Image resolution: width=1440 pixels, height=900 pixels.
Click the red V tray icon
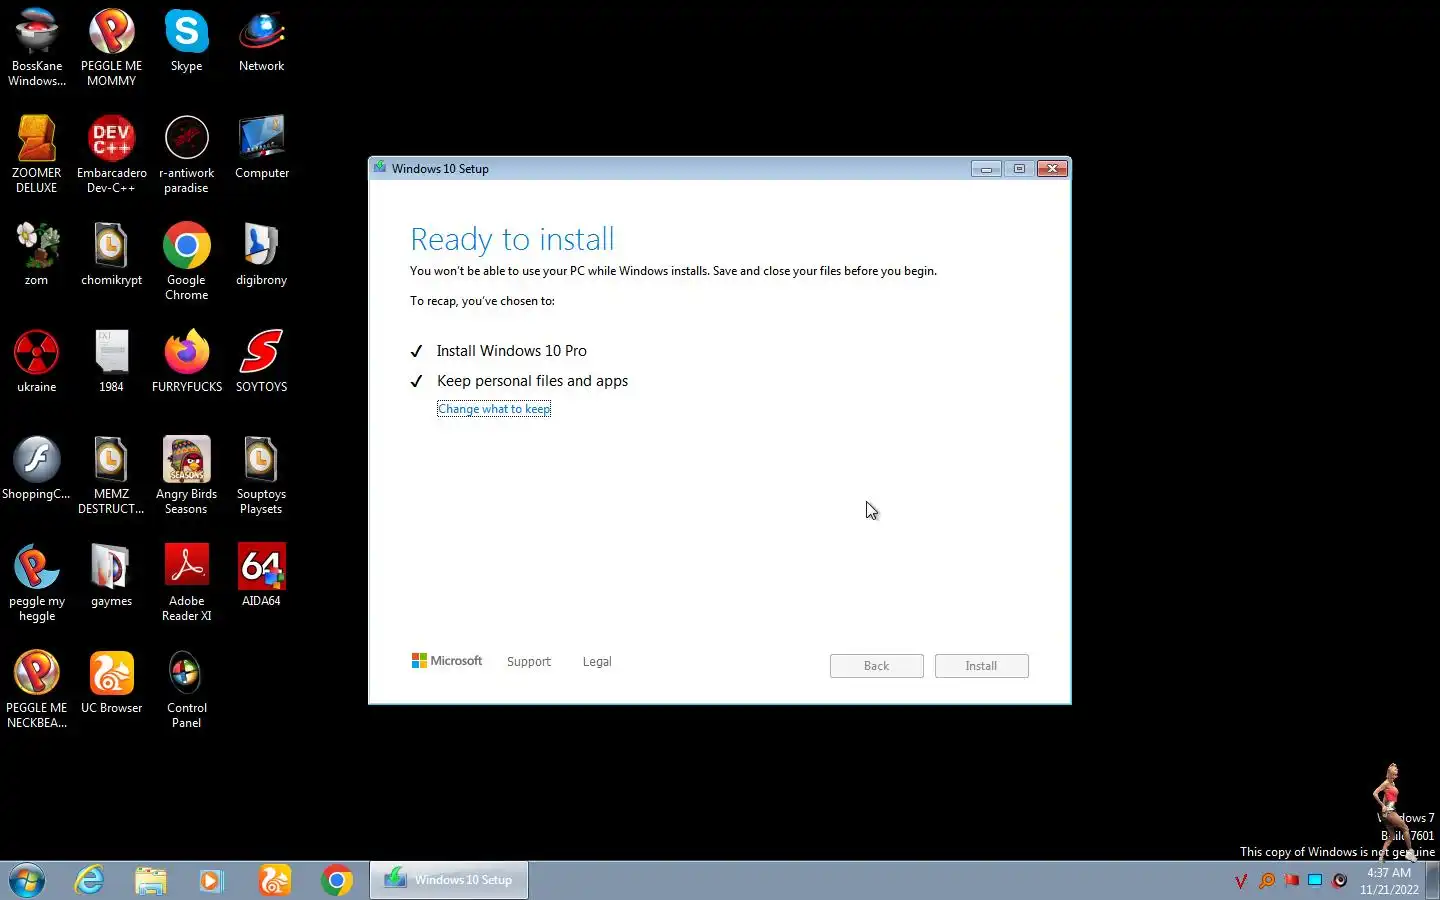point(1241,881)
